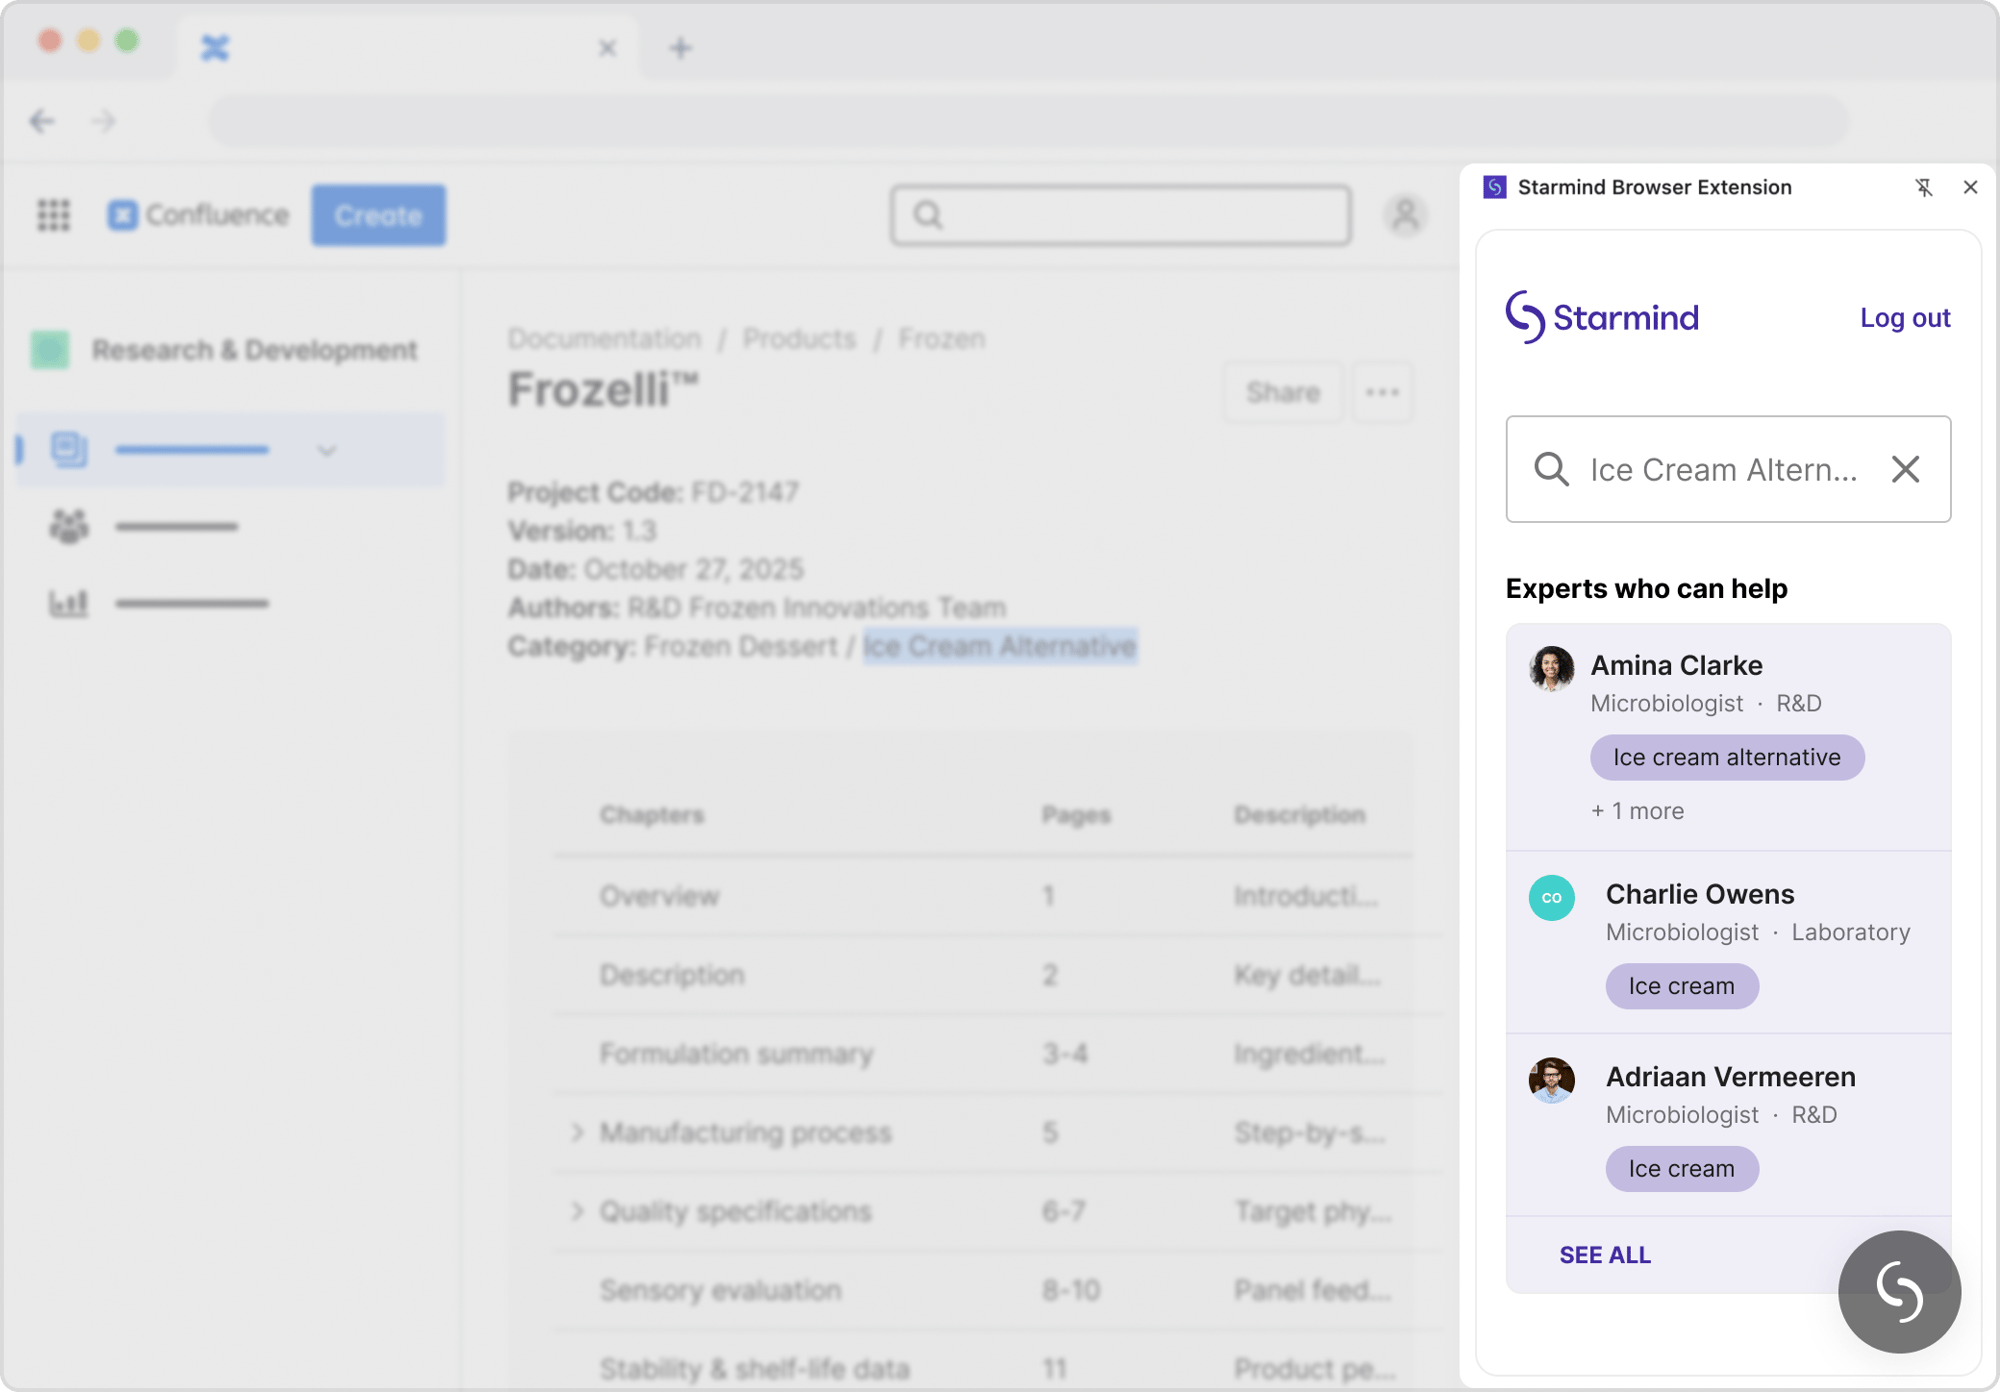Click the floating Starmind bubble button
Image resolution: width=2000 pixels, height=1392 pixels.
[x=1898, y=1291]
